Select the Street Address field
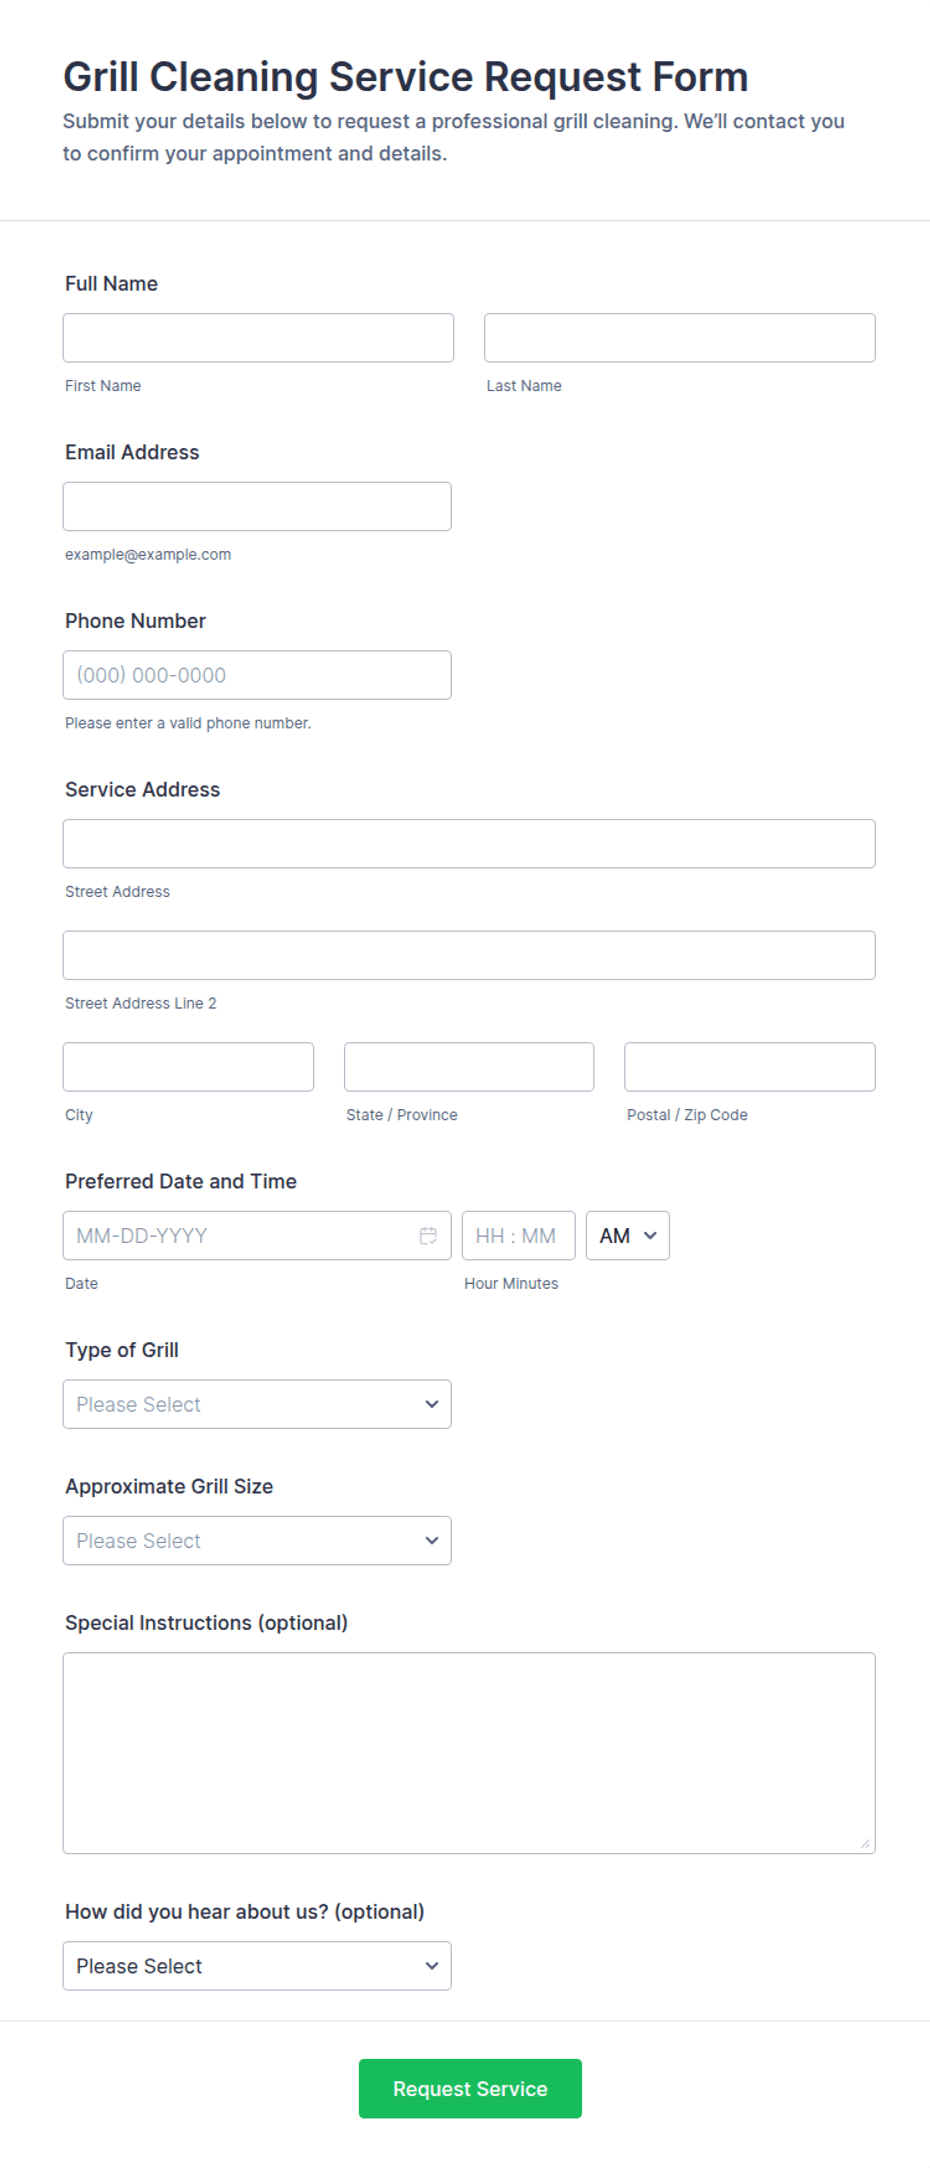Screen dimensions: 930x2168 coord(469,844)
